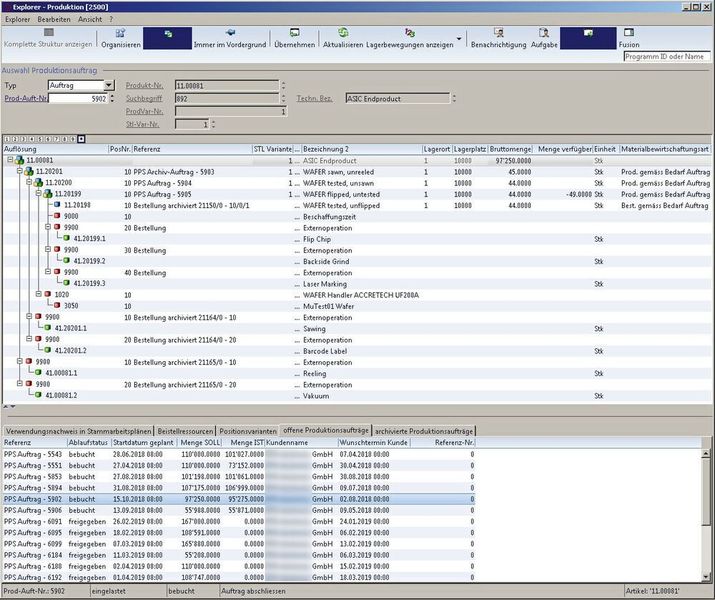Open the Explorer menu
The image size is (715, 600).
click(17, 20)
